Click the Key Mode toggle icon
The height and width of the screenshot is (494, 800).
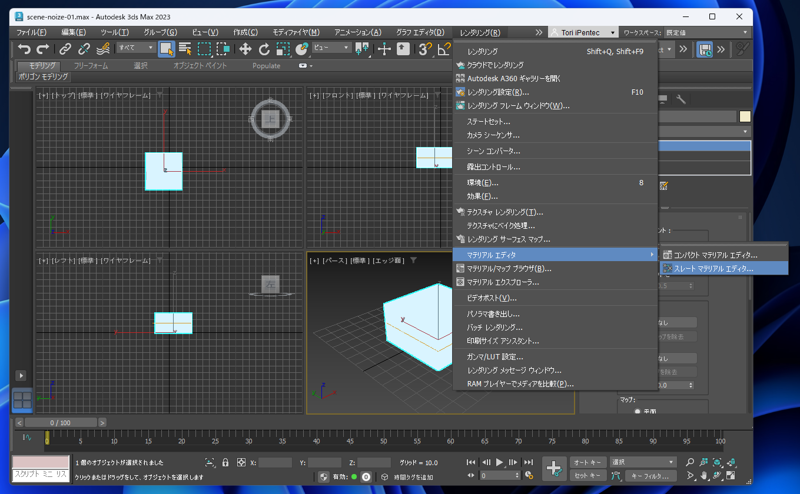point(471,475)
